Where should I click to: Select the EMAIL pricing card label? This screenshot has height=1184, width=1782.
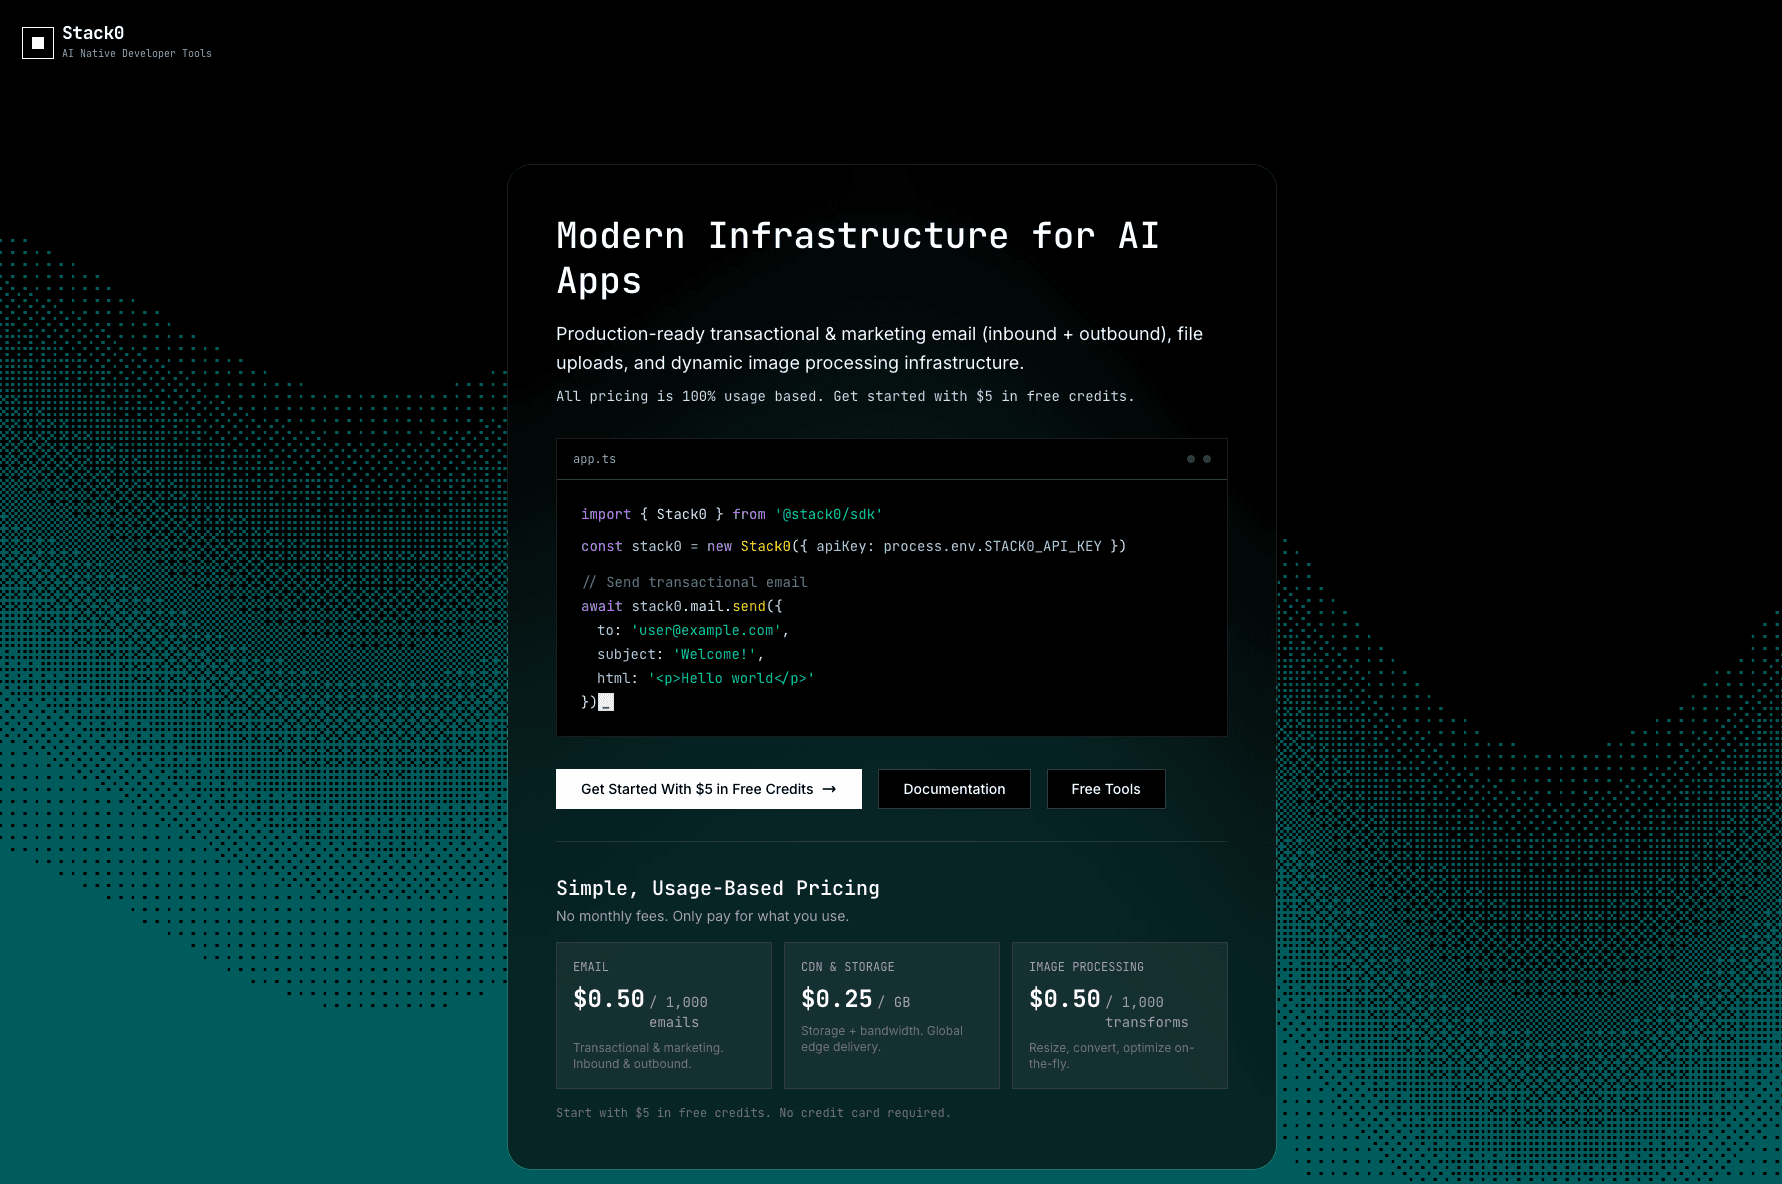pyautogui.click(x=590, y=967)
